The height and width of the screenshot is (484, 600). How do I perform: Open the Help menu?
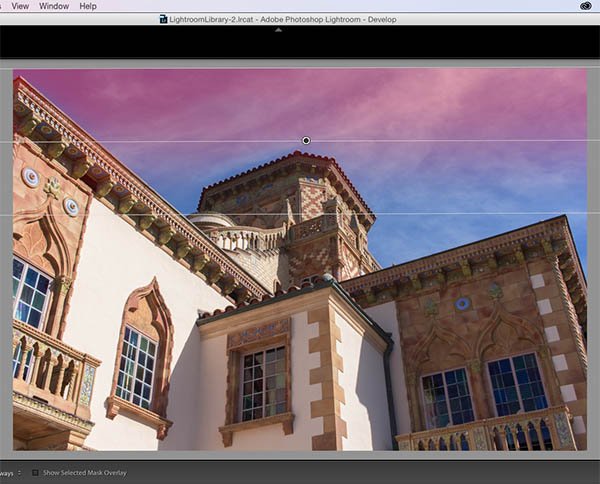[x=88, y=6]
